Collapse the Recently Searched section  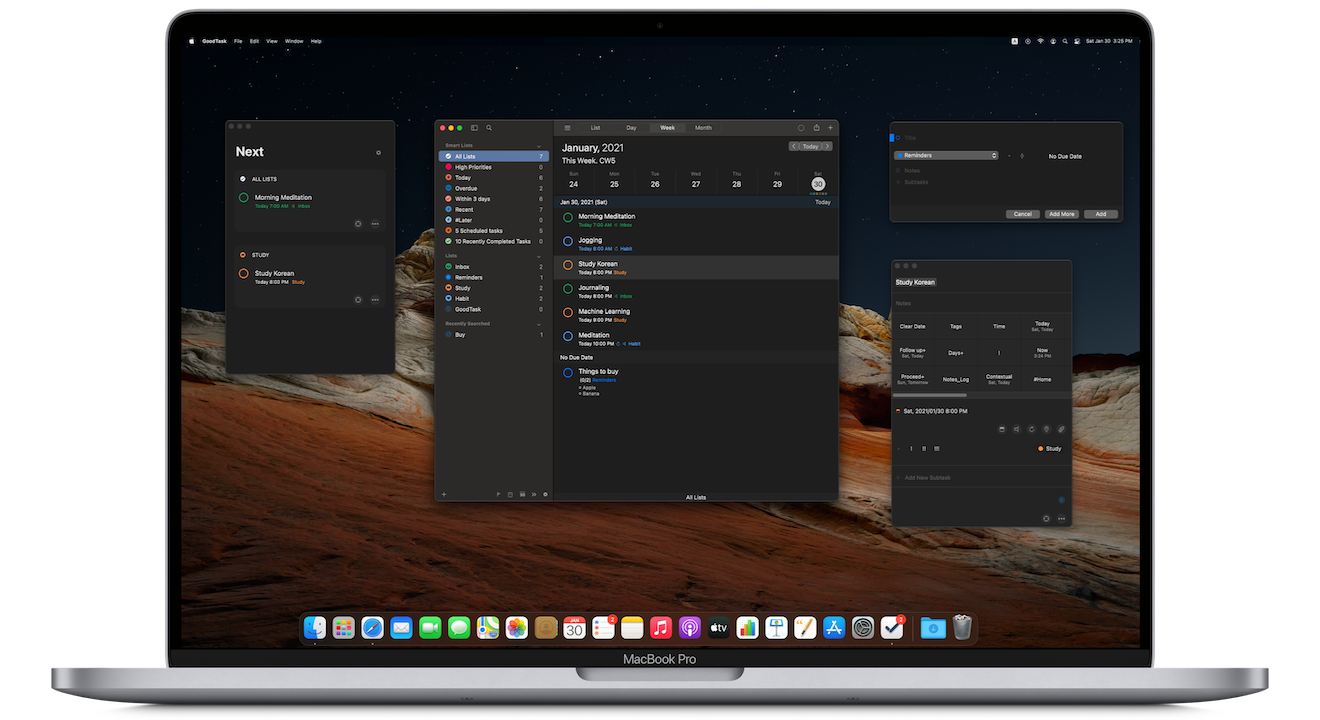coord(540,324)
